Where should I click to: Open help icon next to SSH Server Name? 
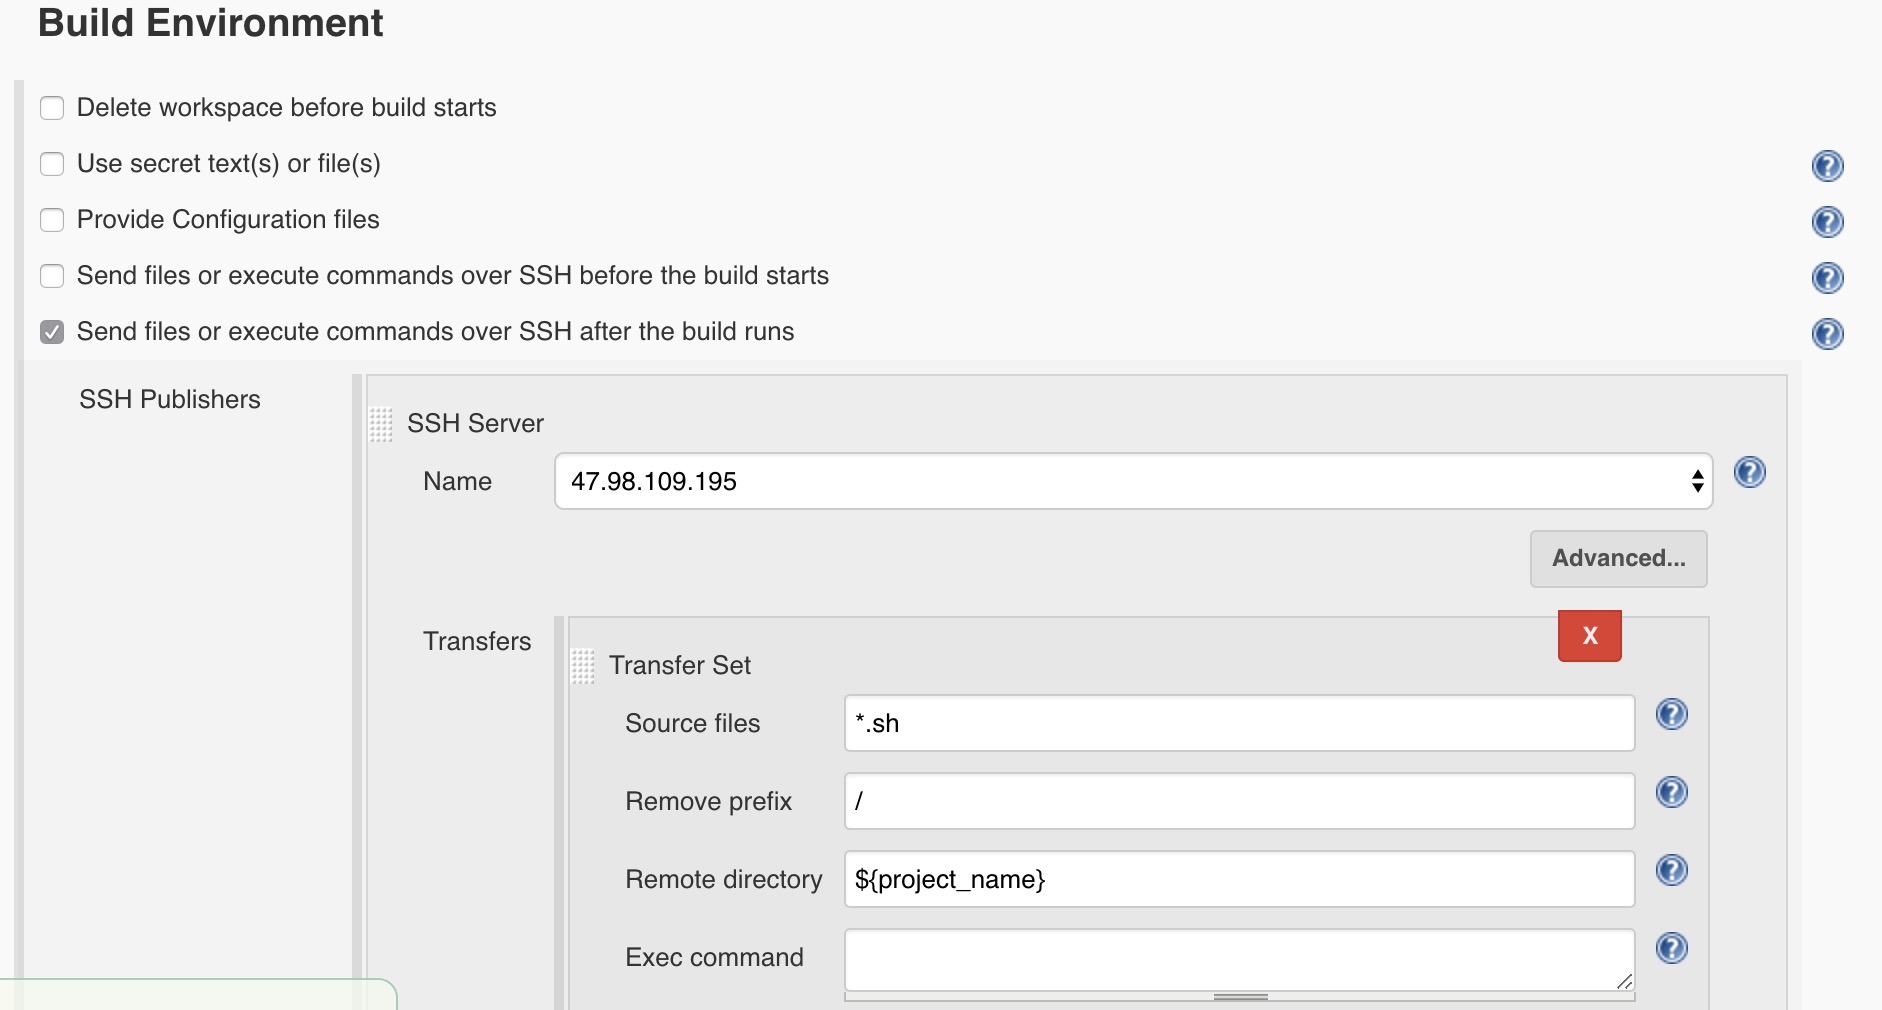click(x=1749, y=472)
